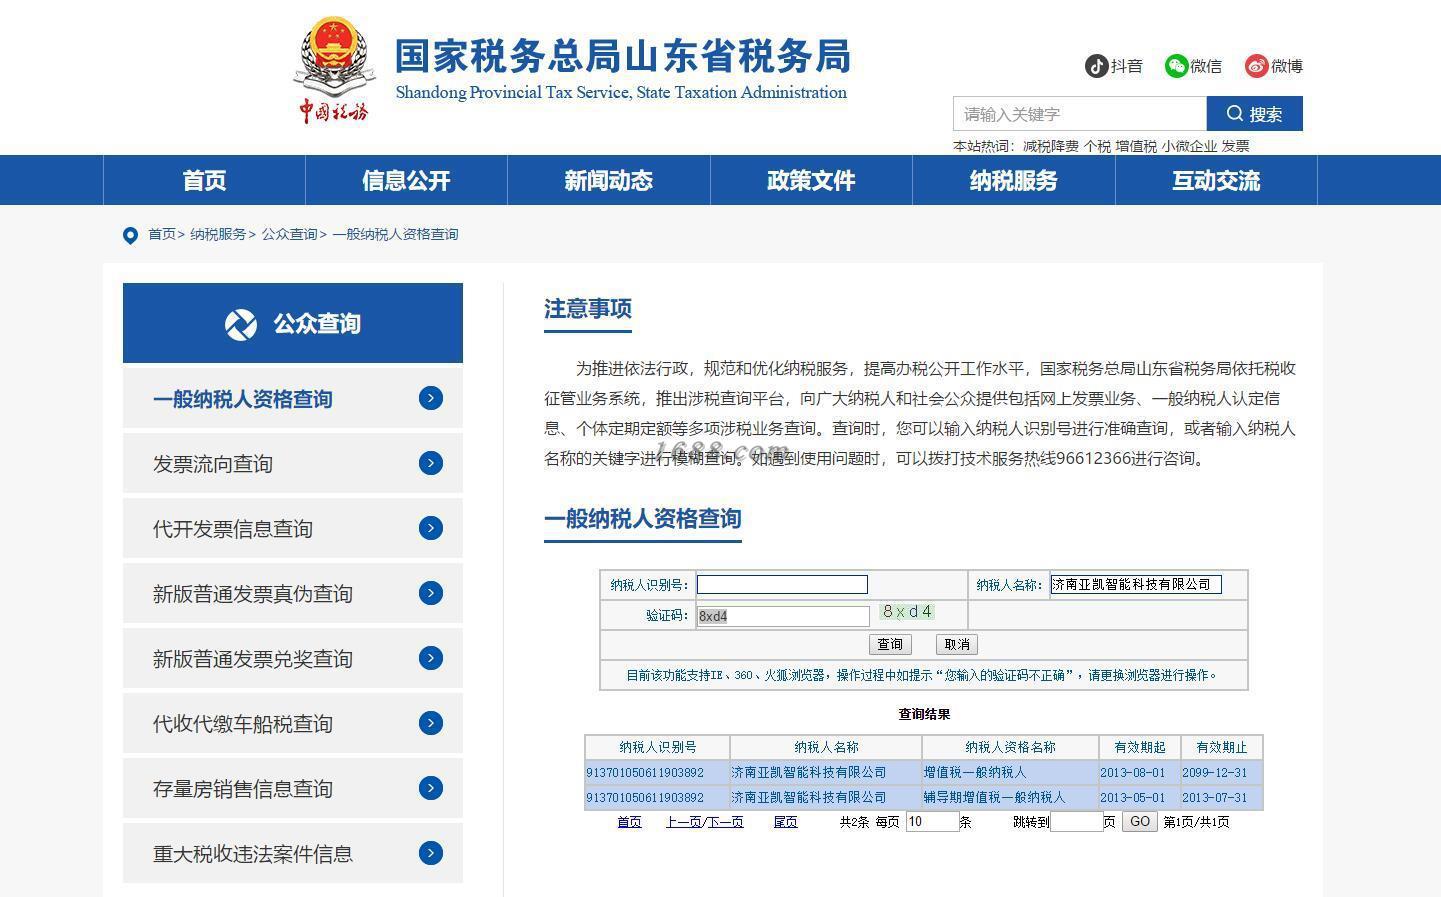This screenshot has width=1441, height=897.
Task: Click hot keyword 小微企业
Action: click(x=1190, y=146)
